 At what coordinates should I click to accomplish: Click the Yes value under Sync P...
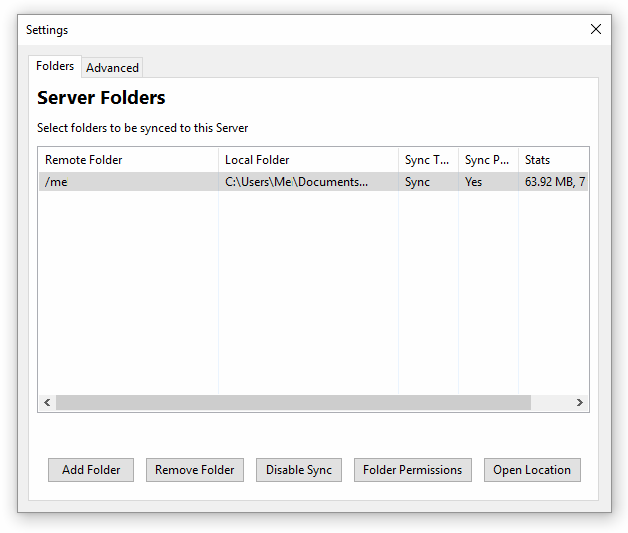click(x=474, y=182)
